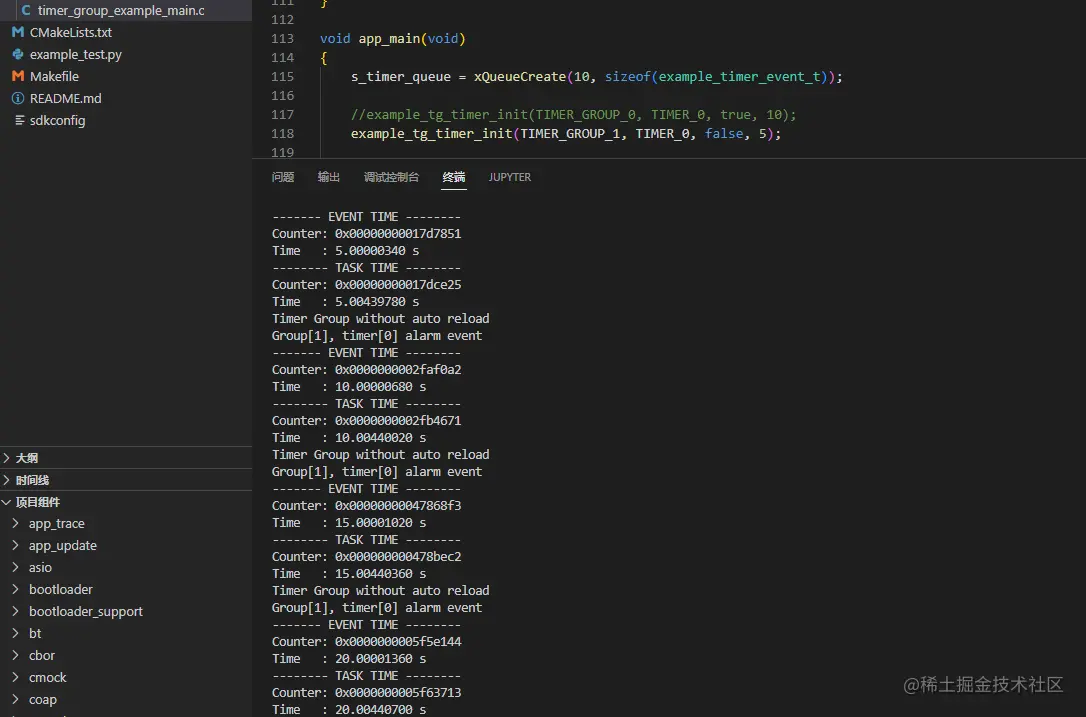Switch to the 问题 panel tab
The image size is (1086, 717).
point(283,177)
